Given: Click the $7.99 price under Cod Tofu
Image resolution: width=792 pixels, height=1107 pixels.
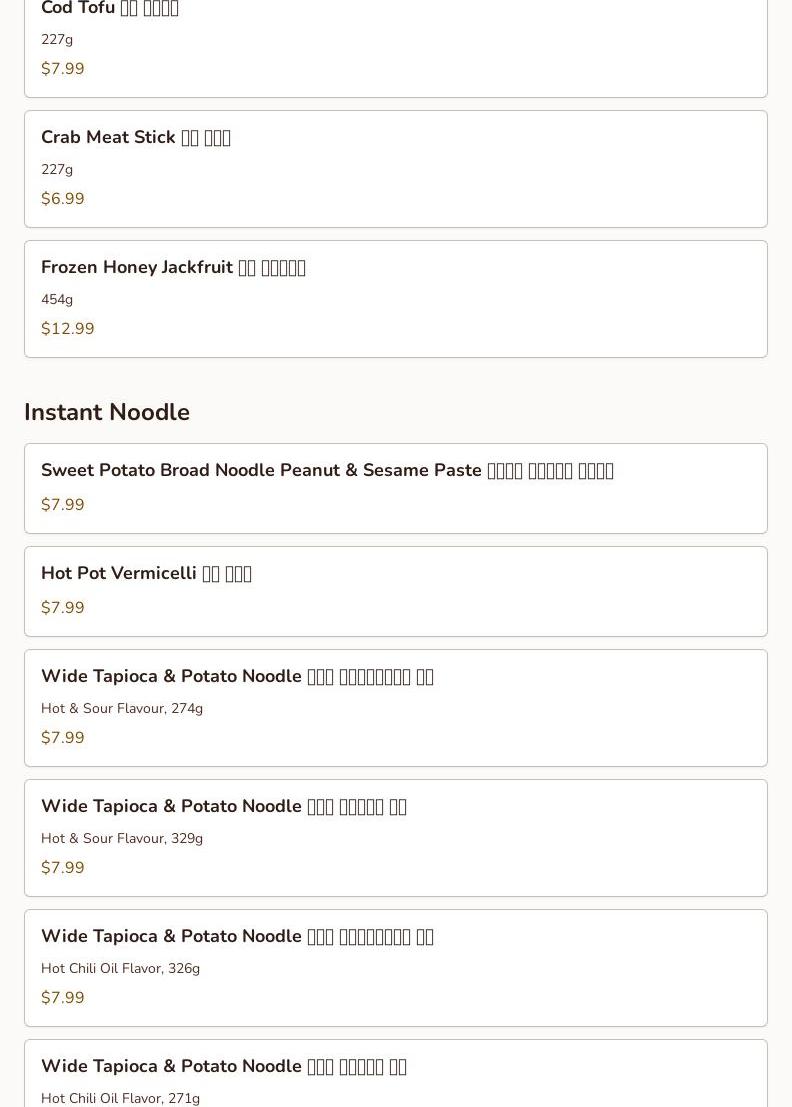Looking at the screenshot, I should pyautogui.click(x=63, y=68).
